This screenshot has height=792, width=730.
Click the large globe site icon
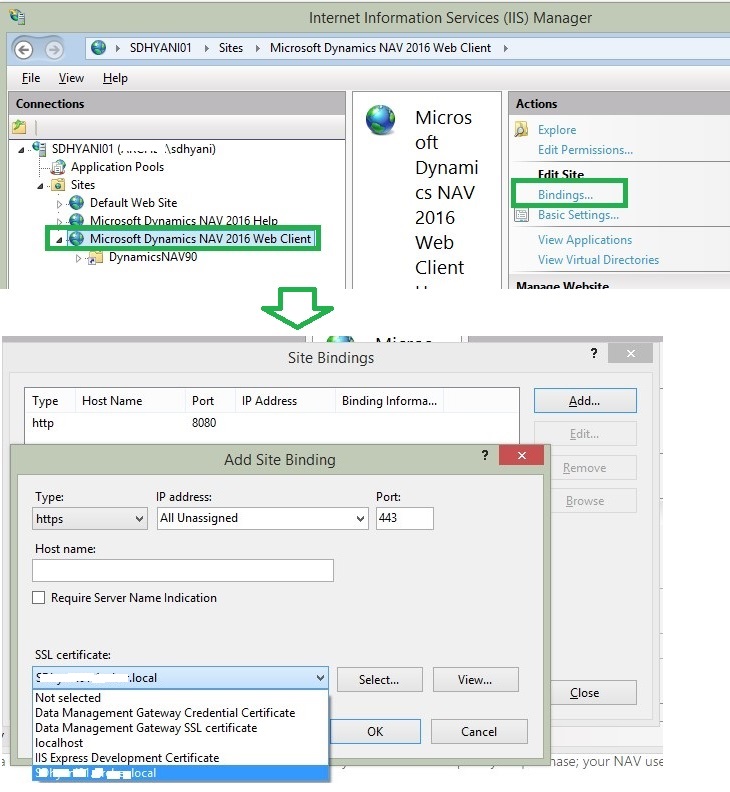(x=380, y=120)
